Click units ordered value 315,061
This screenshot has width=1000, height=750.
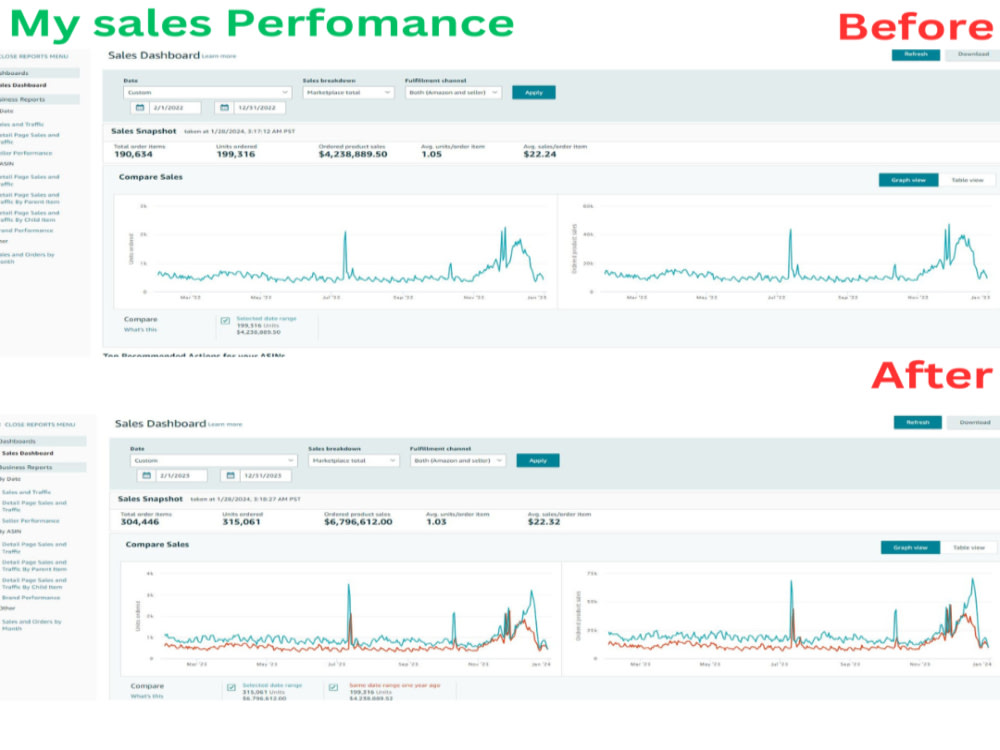(x=241, y=522)
